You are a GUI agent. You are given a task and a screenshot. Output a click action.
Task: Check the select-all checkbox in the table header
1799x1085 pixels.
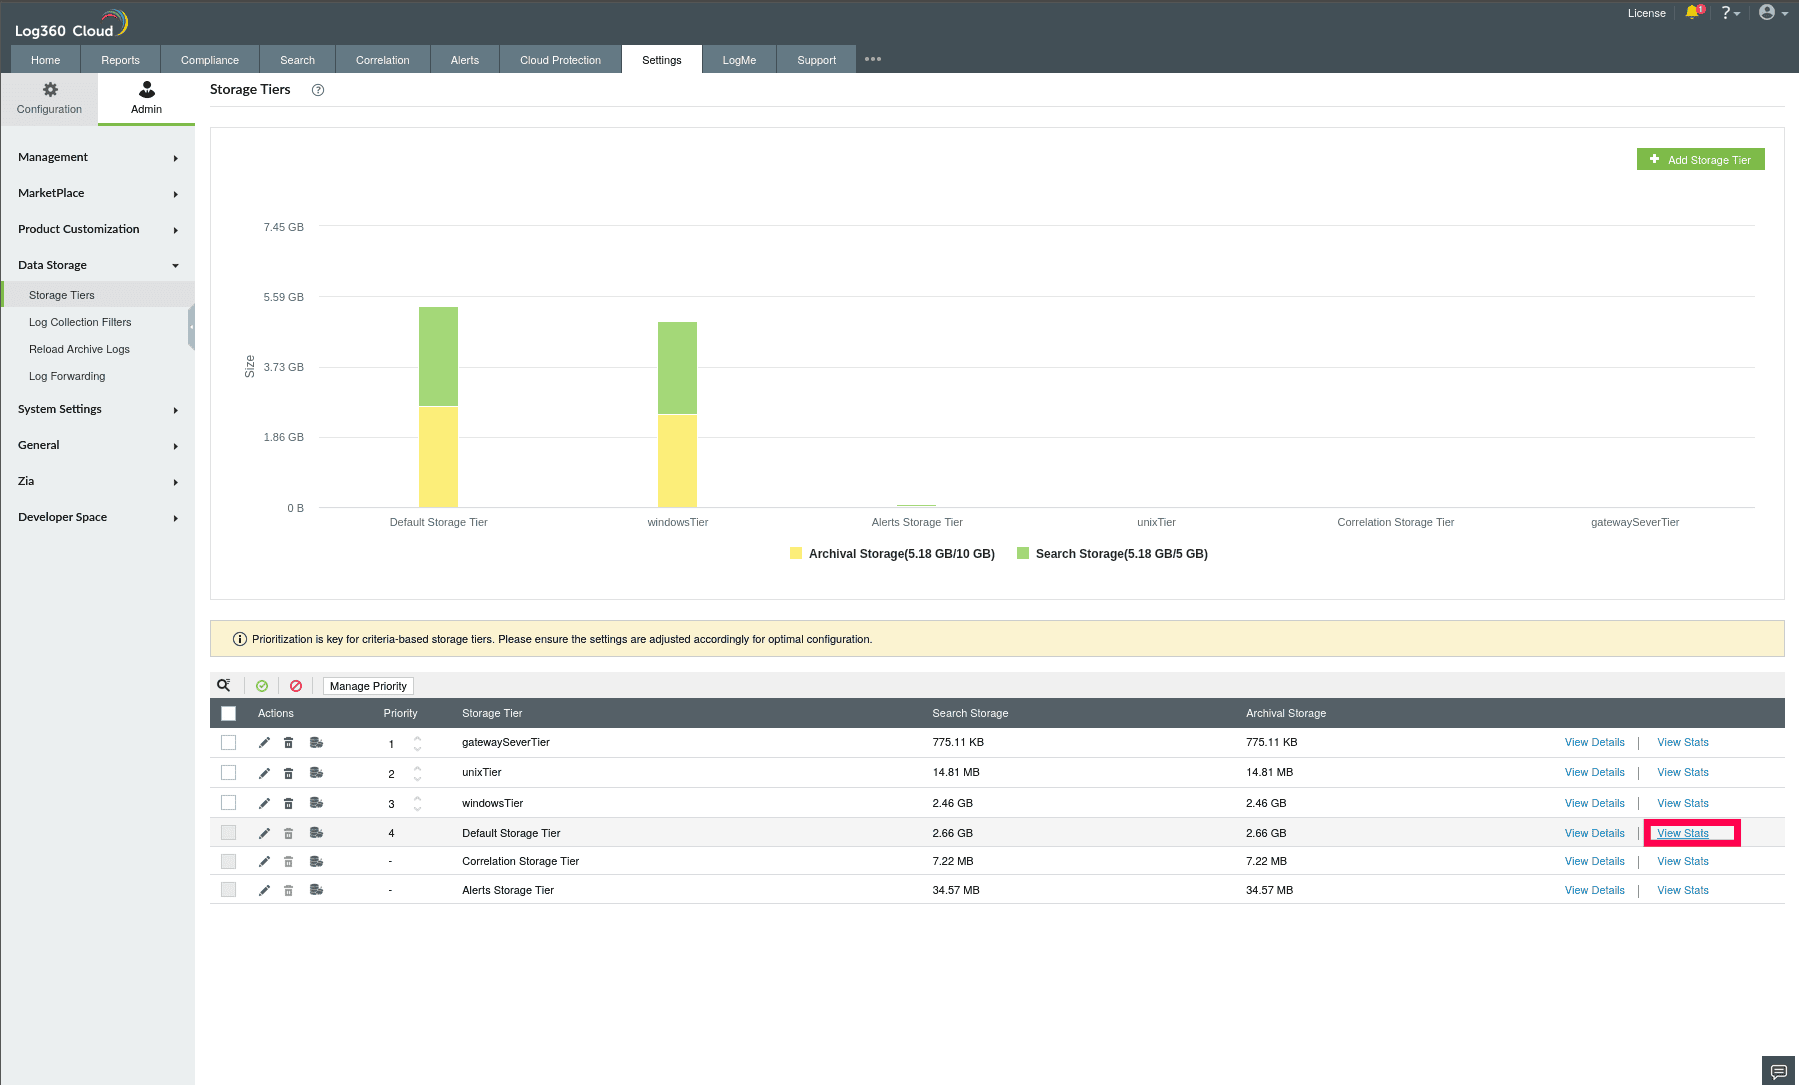pyautogui.click(x=228, y=713)
